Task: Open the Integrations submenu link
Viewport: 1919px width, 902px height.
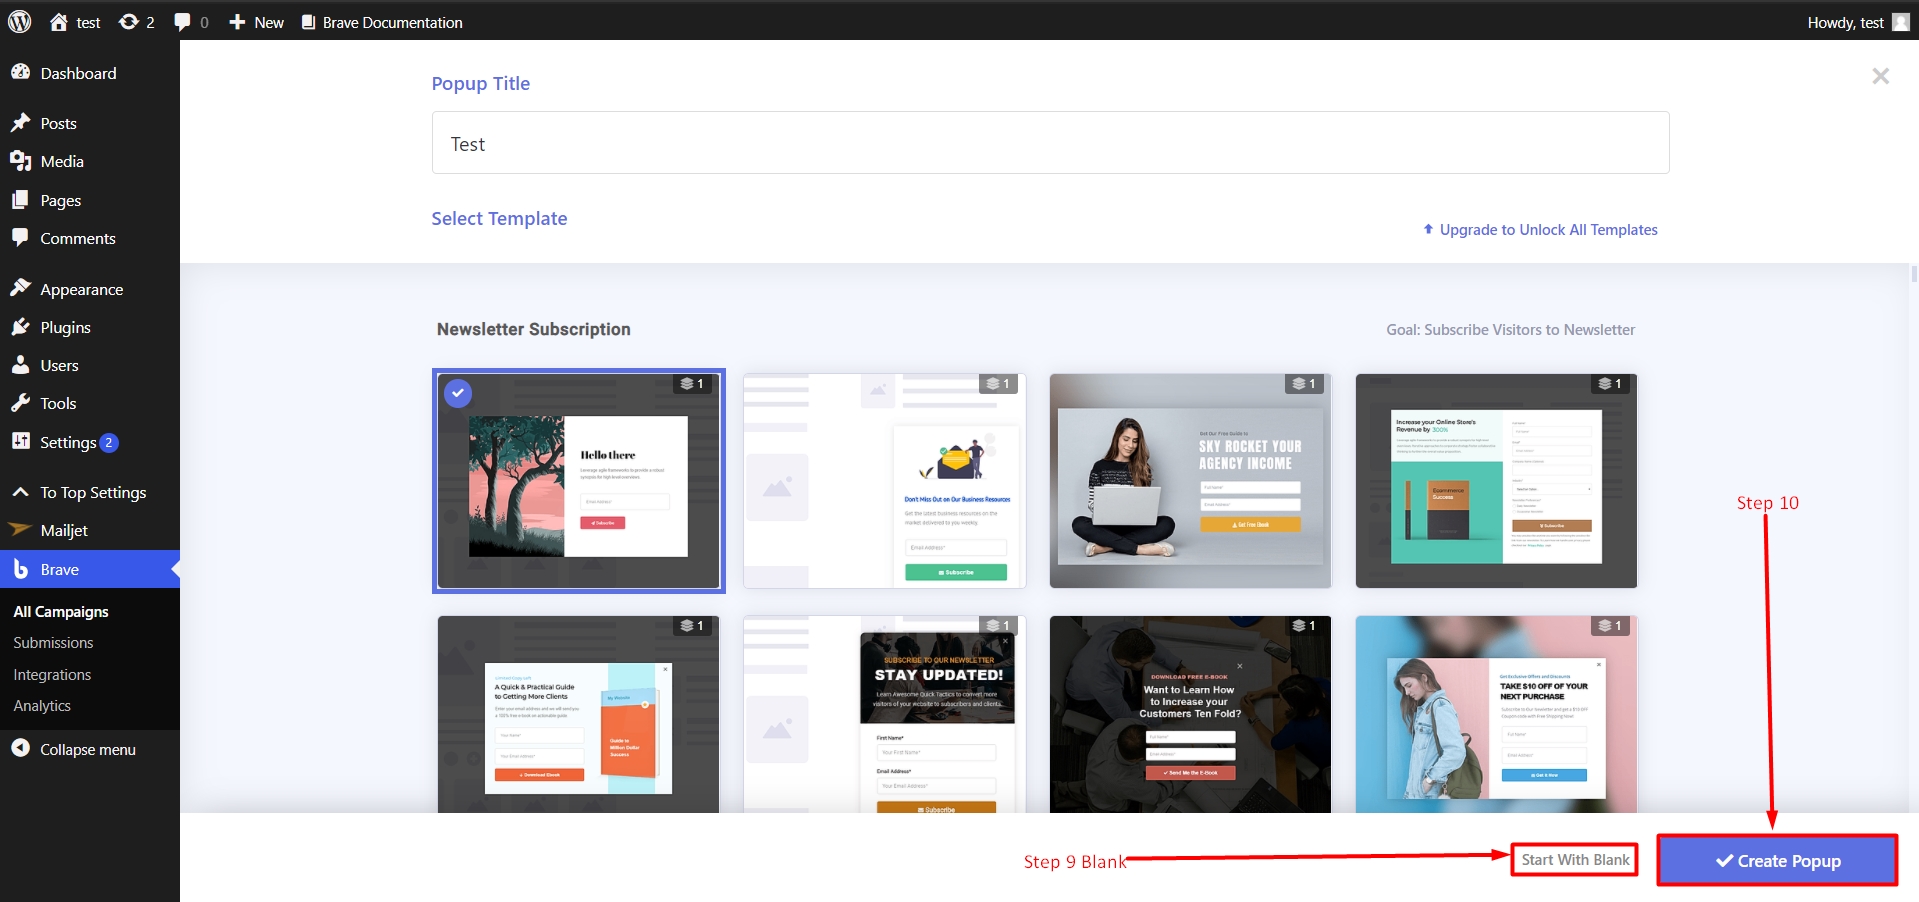Action: pyautogui.click(x=52, y=675)
